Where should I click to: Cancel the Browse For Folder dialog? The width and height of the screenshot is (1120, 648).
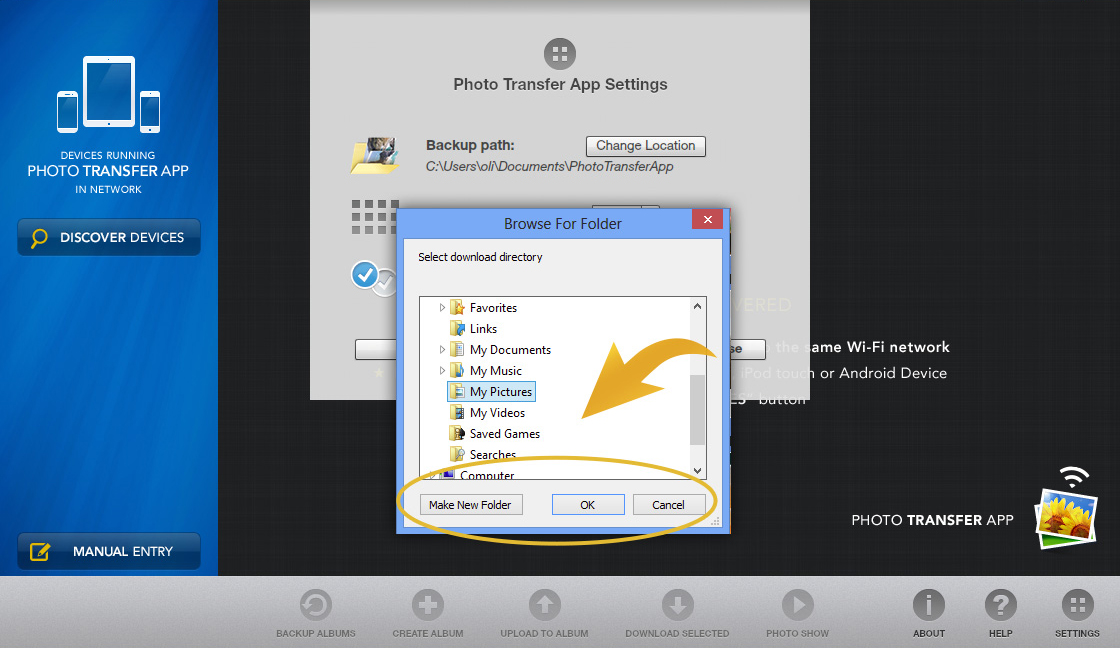click(669, 504)
